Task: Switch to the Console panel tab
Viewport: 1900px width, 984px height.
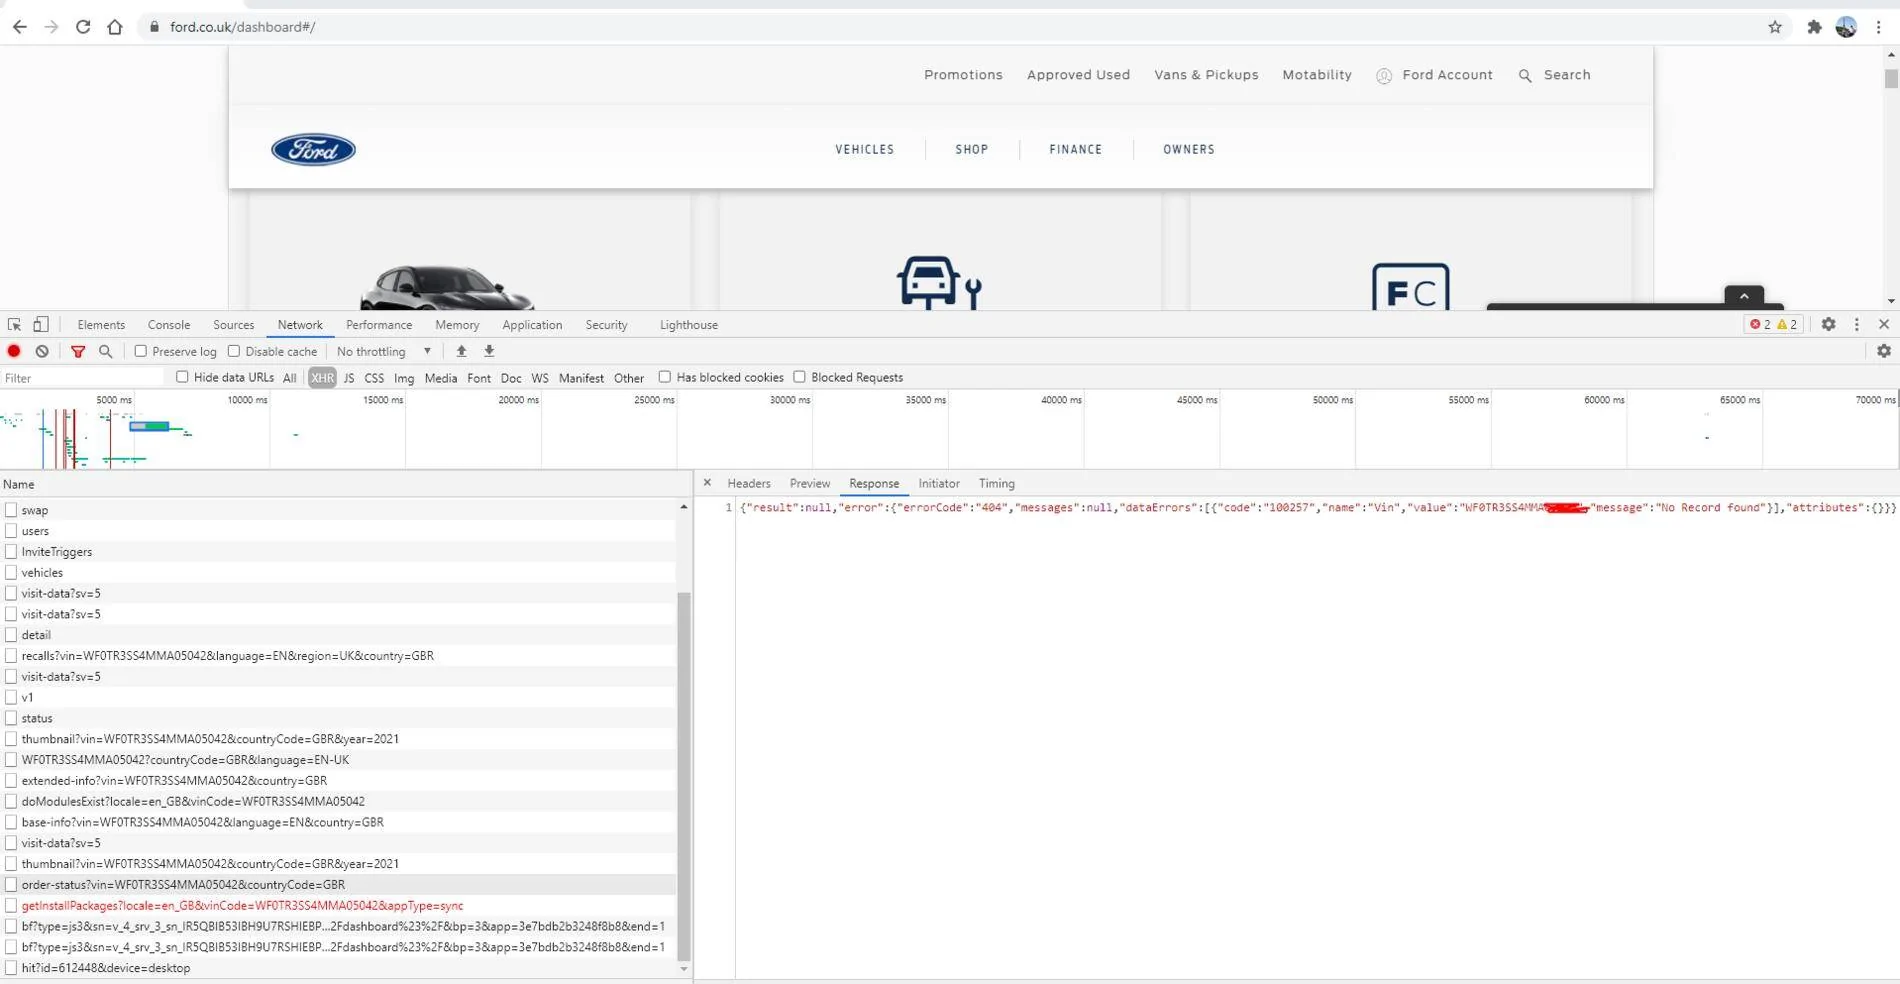Action: click(168, 324)
